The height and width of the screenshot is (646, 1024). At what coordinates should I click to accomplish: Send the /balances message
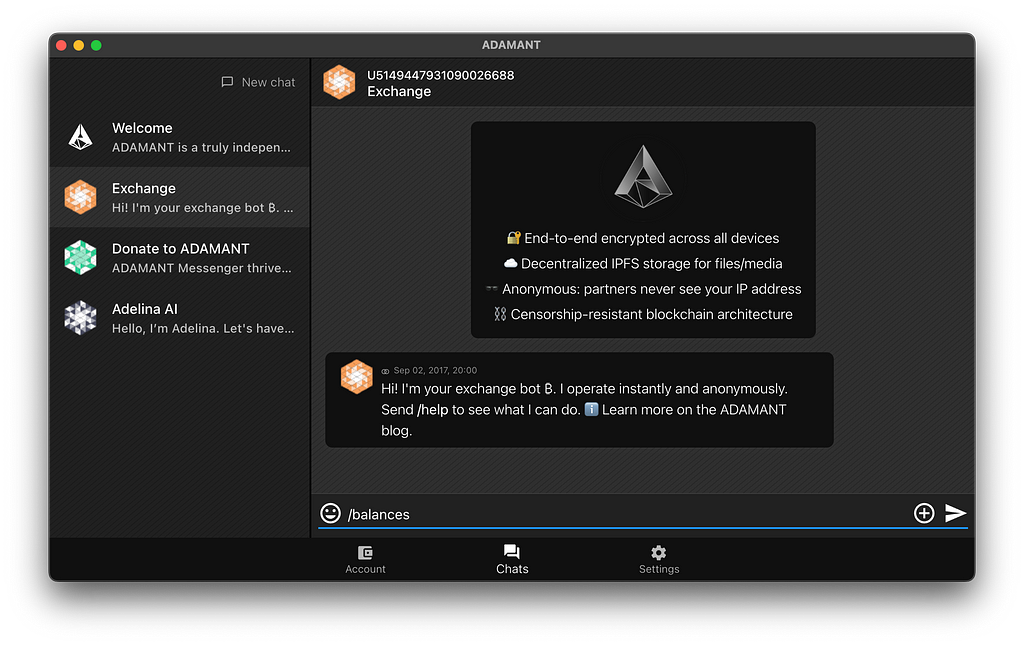[x=955, y=513]
